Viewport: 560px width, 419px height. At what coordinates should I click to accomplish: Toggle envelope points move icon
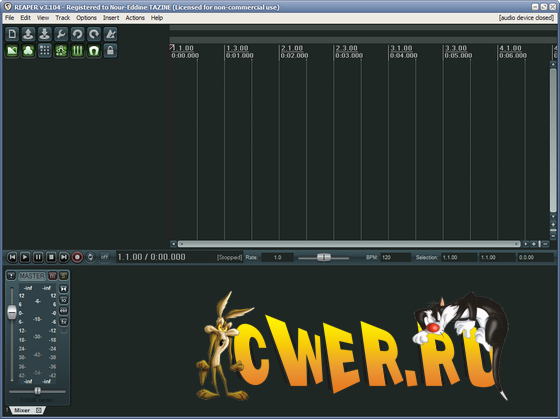click(x=61, y=51)
